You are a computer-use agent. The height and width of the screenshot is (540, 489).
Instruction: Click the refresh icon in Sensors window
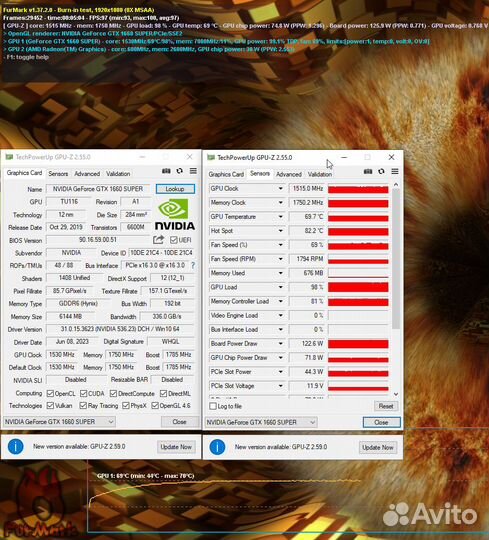coord(381,171)
